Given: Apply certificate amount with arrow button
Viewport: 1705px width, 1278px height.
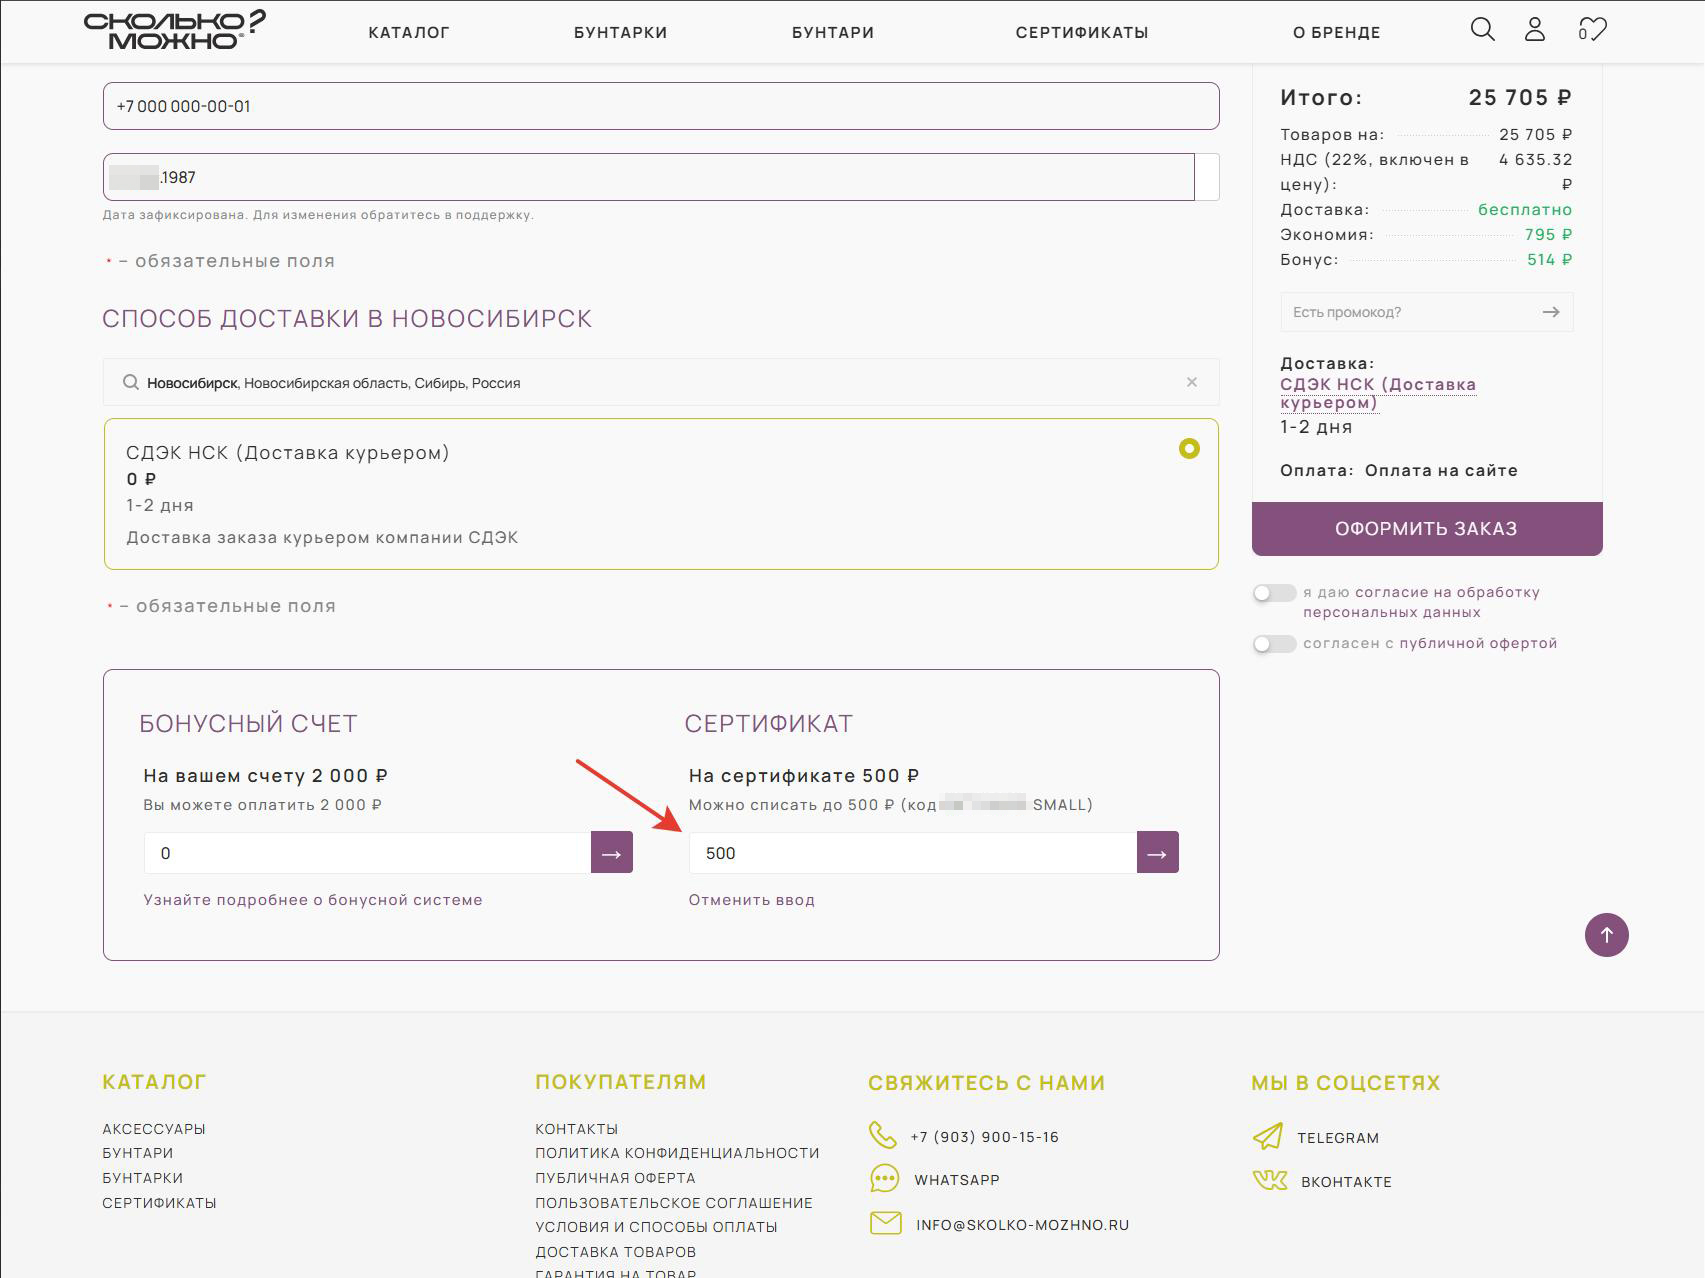Looking at the screenshot, I should pyautogui.click(x=1157, y=853).
